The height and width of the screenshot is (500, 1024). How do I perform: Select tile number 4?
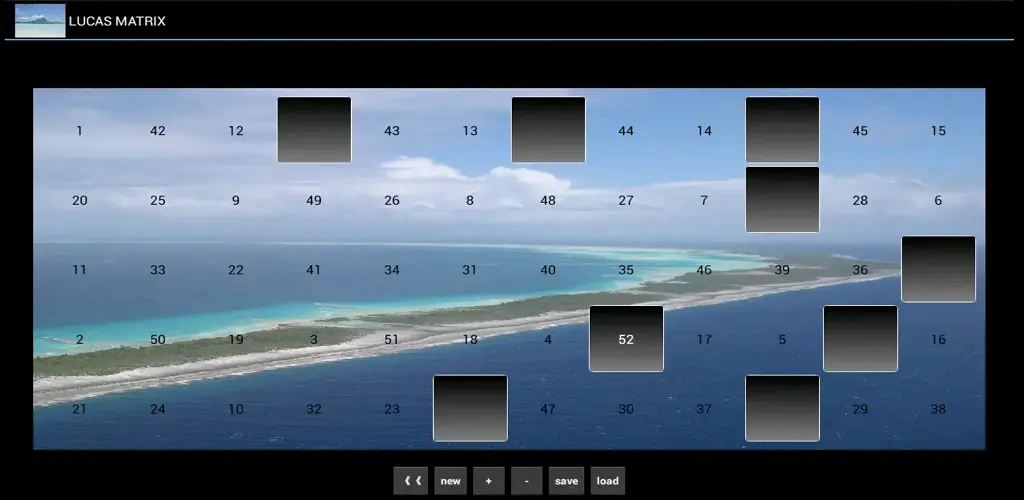pyautogui.click(x=548, y=339)
